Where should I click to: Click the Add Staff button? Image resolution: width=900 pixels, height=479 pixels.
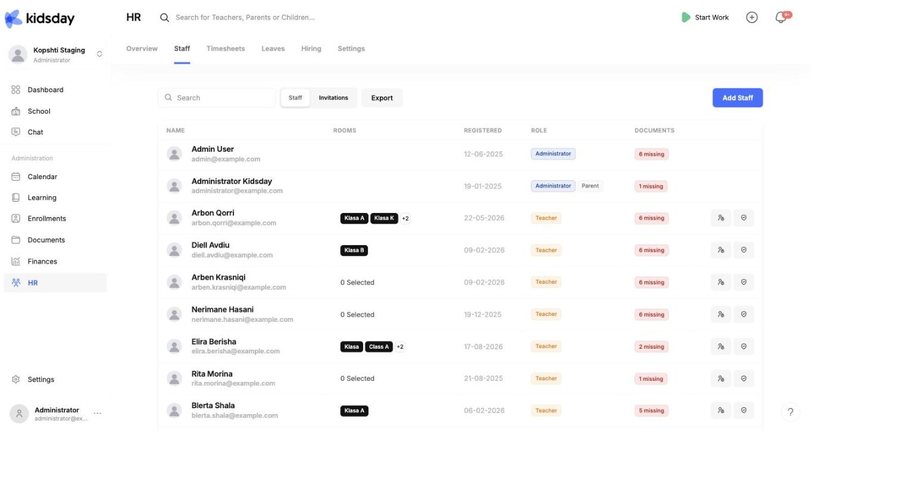(738, 98)
